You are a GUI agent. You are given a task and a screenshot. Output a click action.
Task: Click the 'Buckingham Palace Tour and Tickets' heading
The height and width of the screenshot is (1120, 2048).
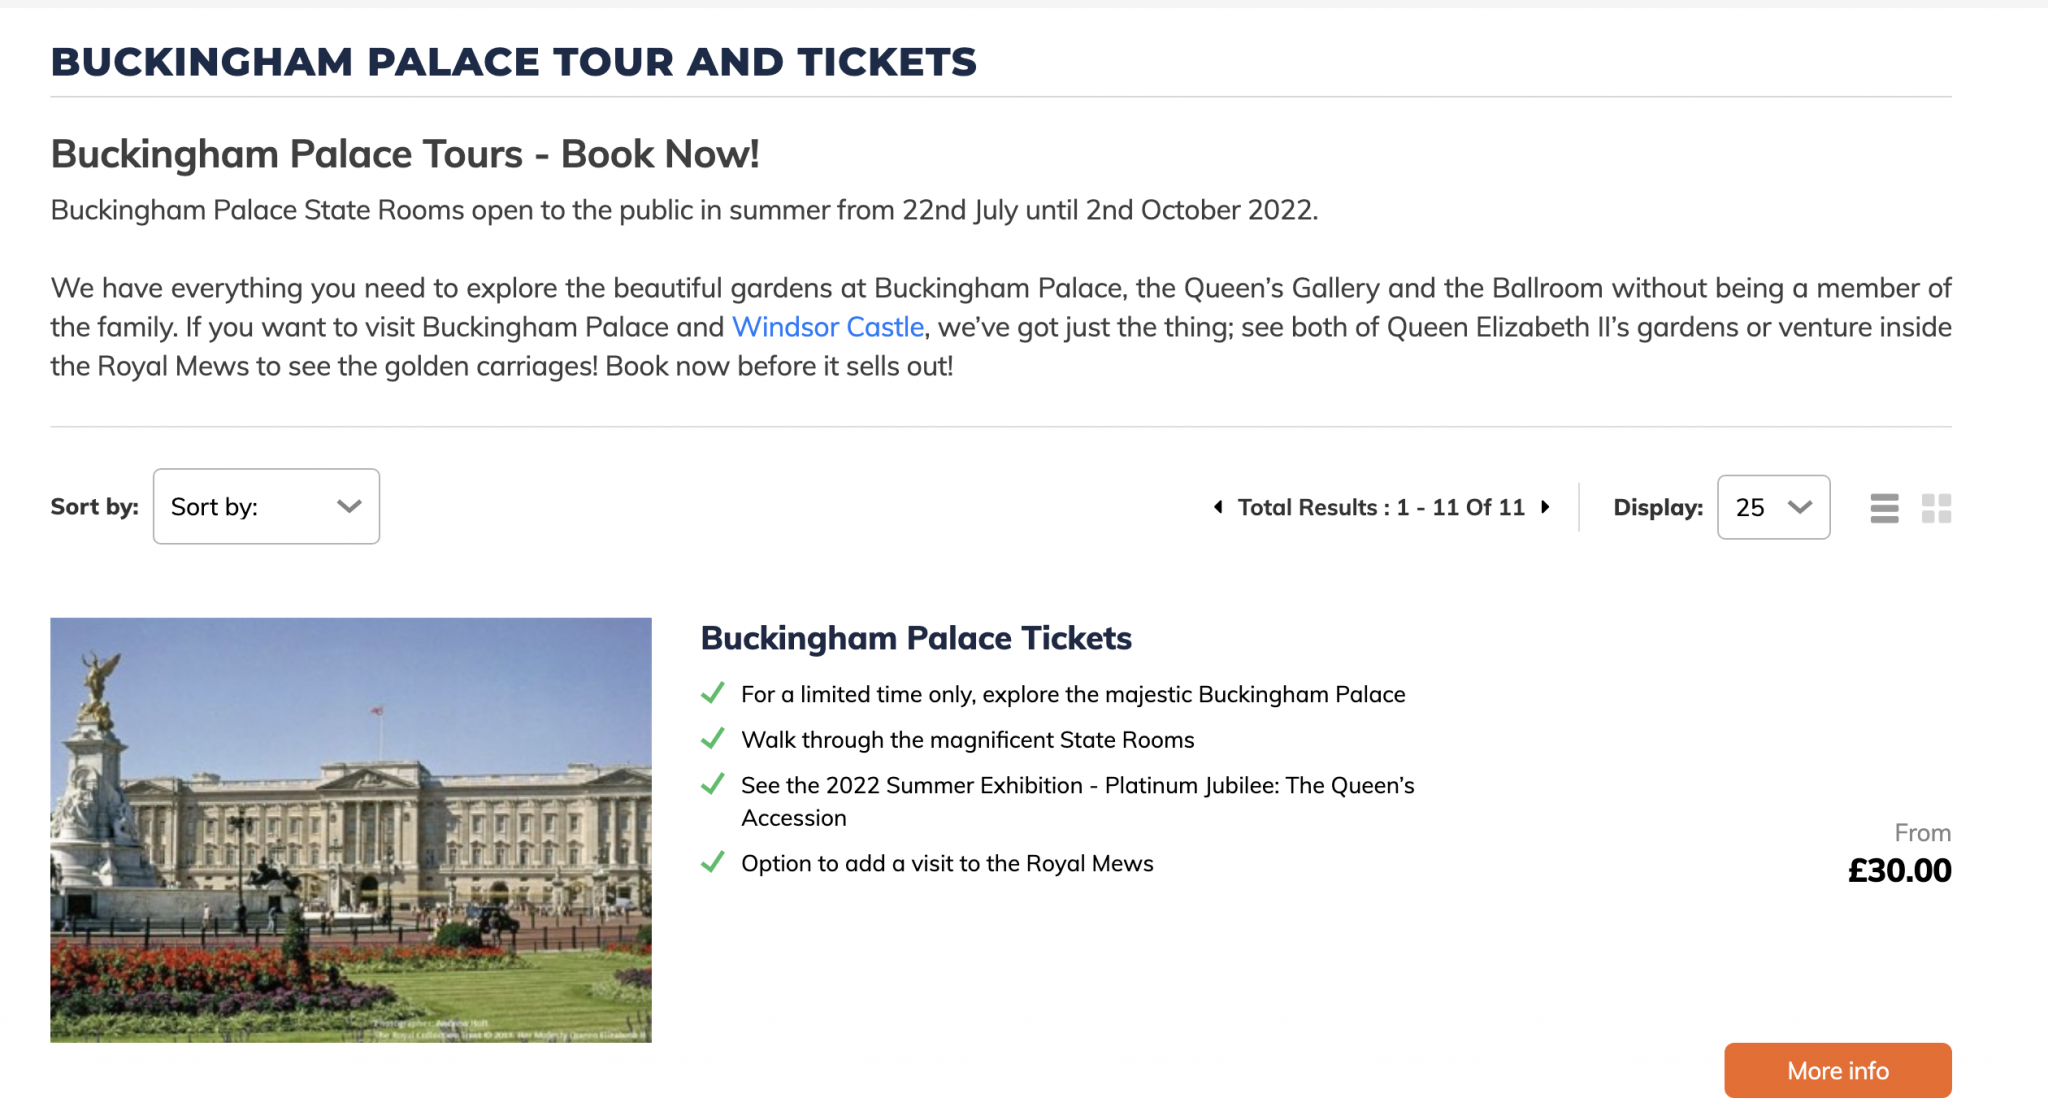514,62
